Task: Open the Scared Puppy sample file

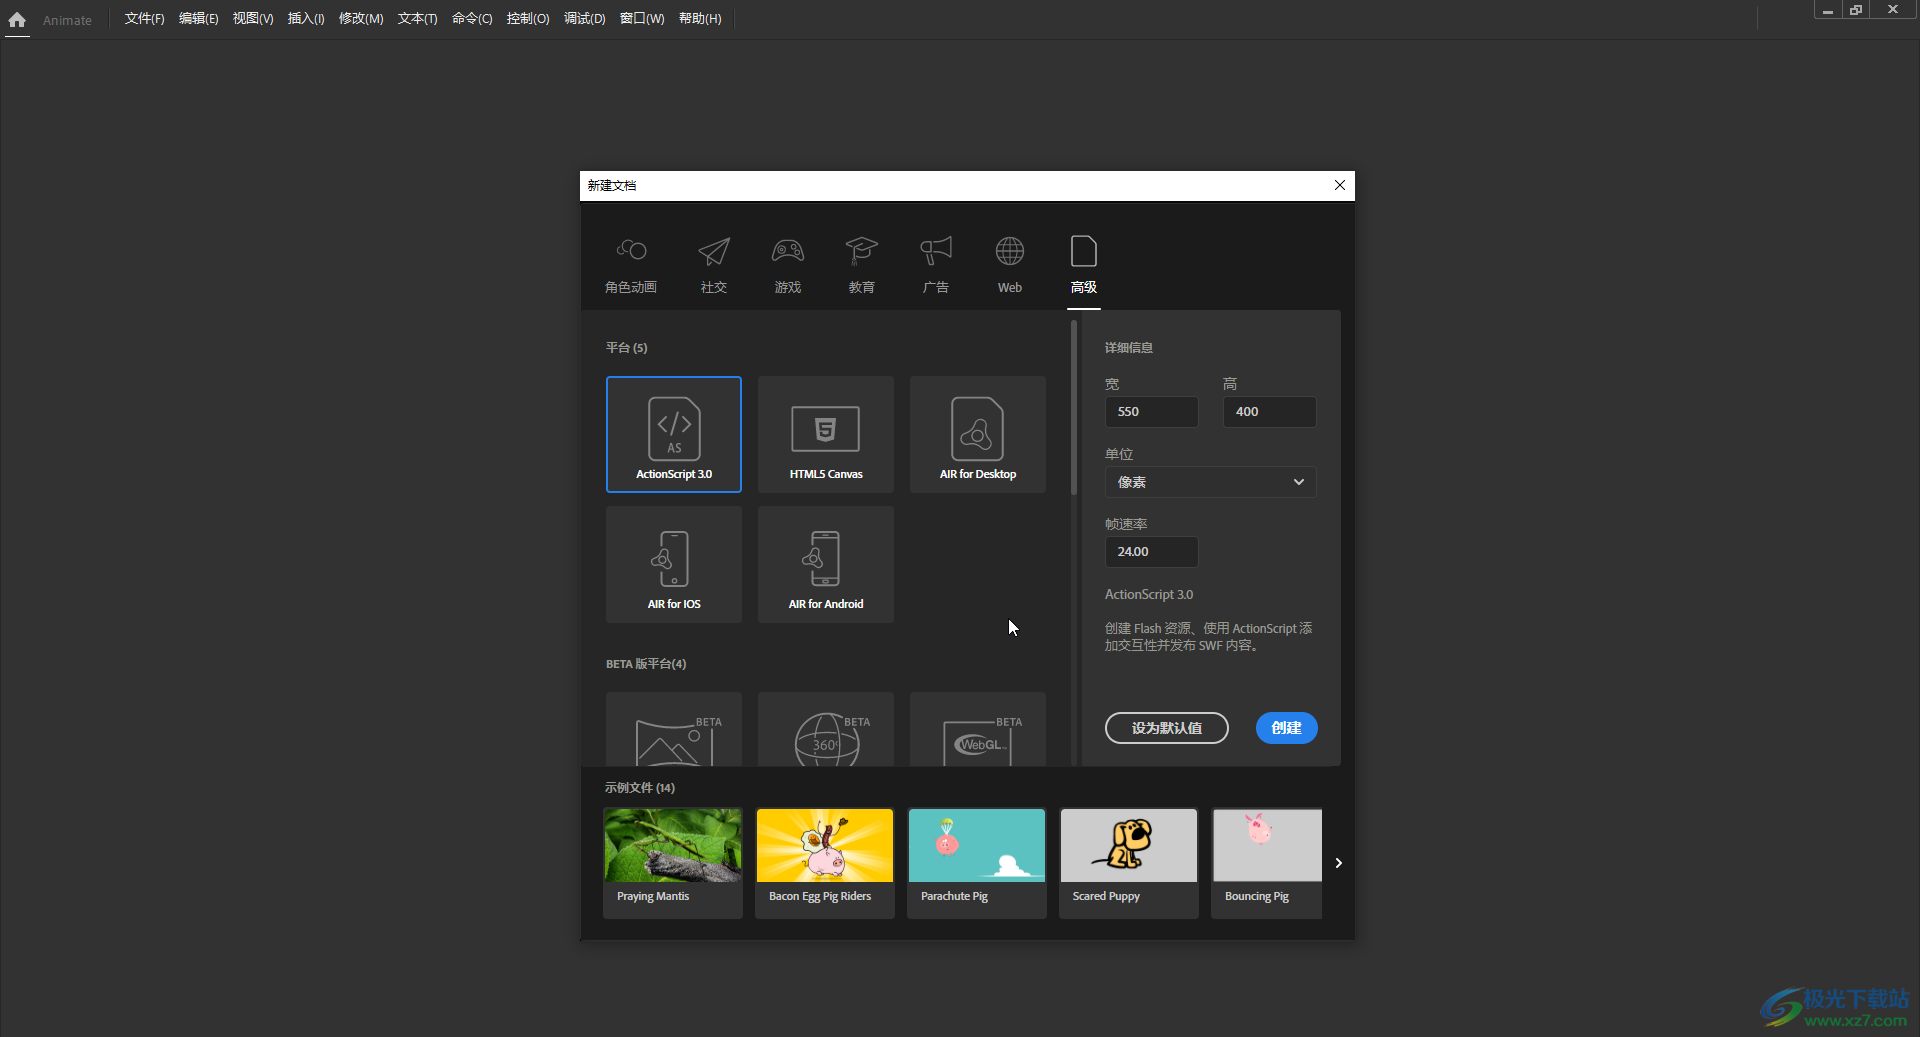Action: point(1129,863)
